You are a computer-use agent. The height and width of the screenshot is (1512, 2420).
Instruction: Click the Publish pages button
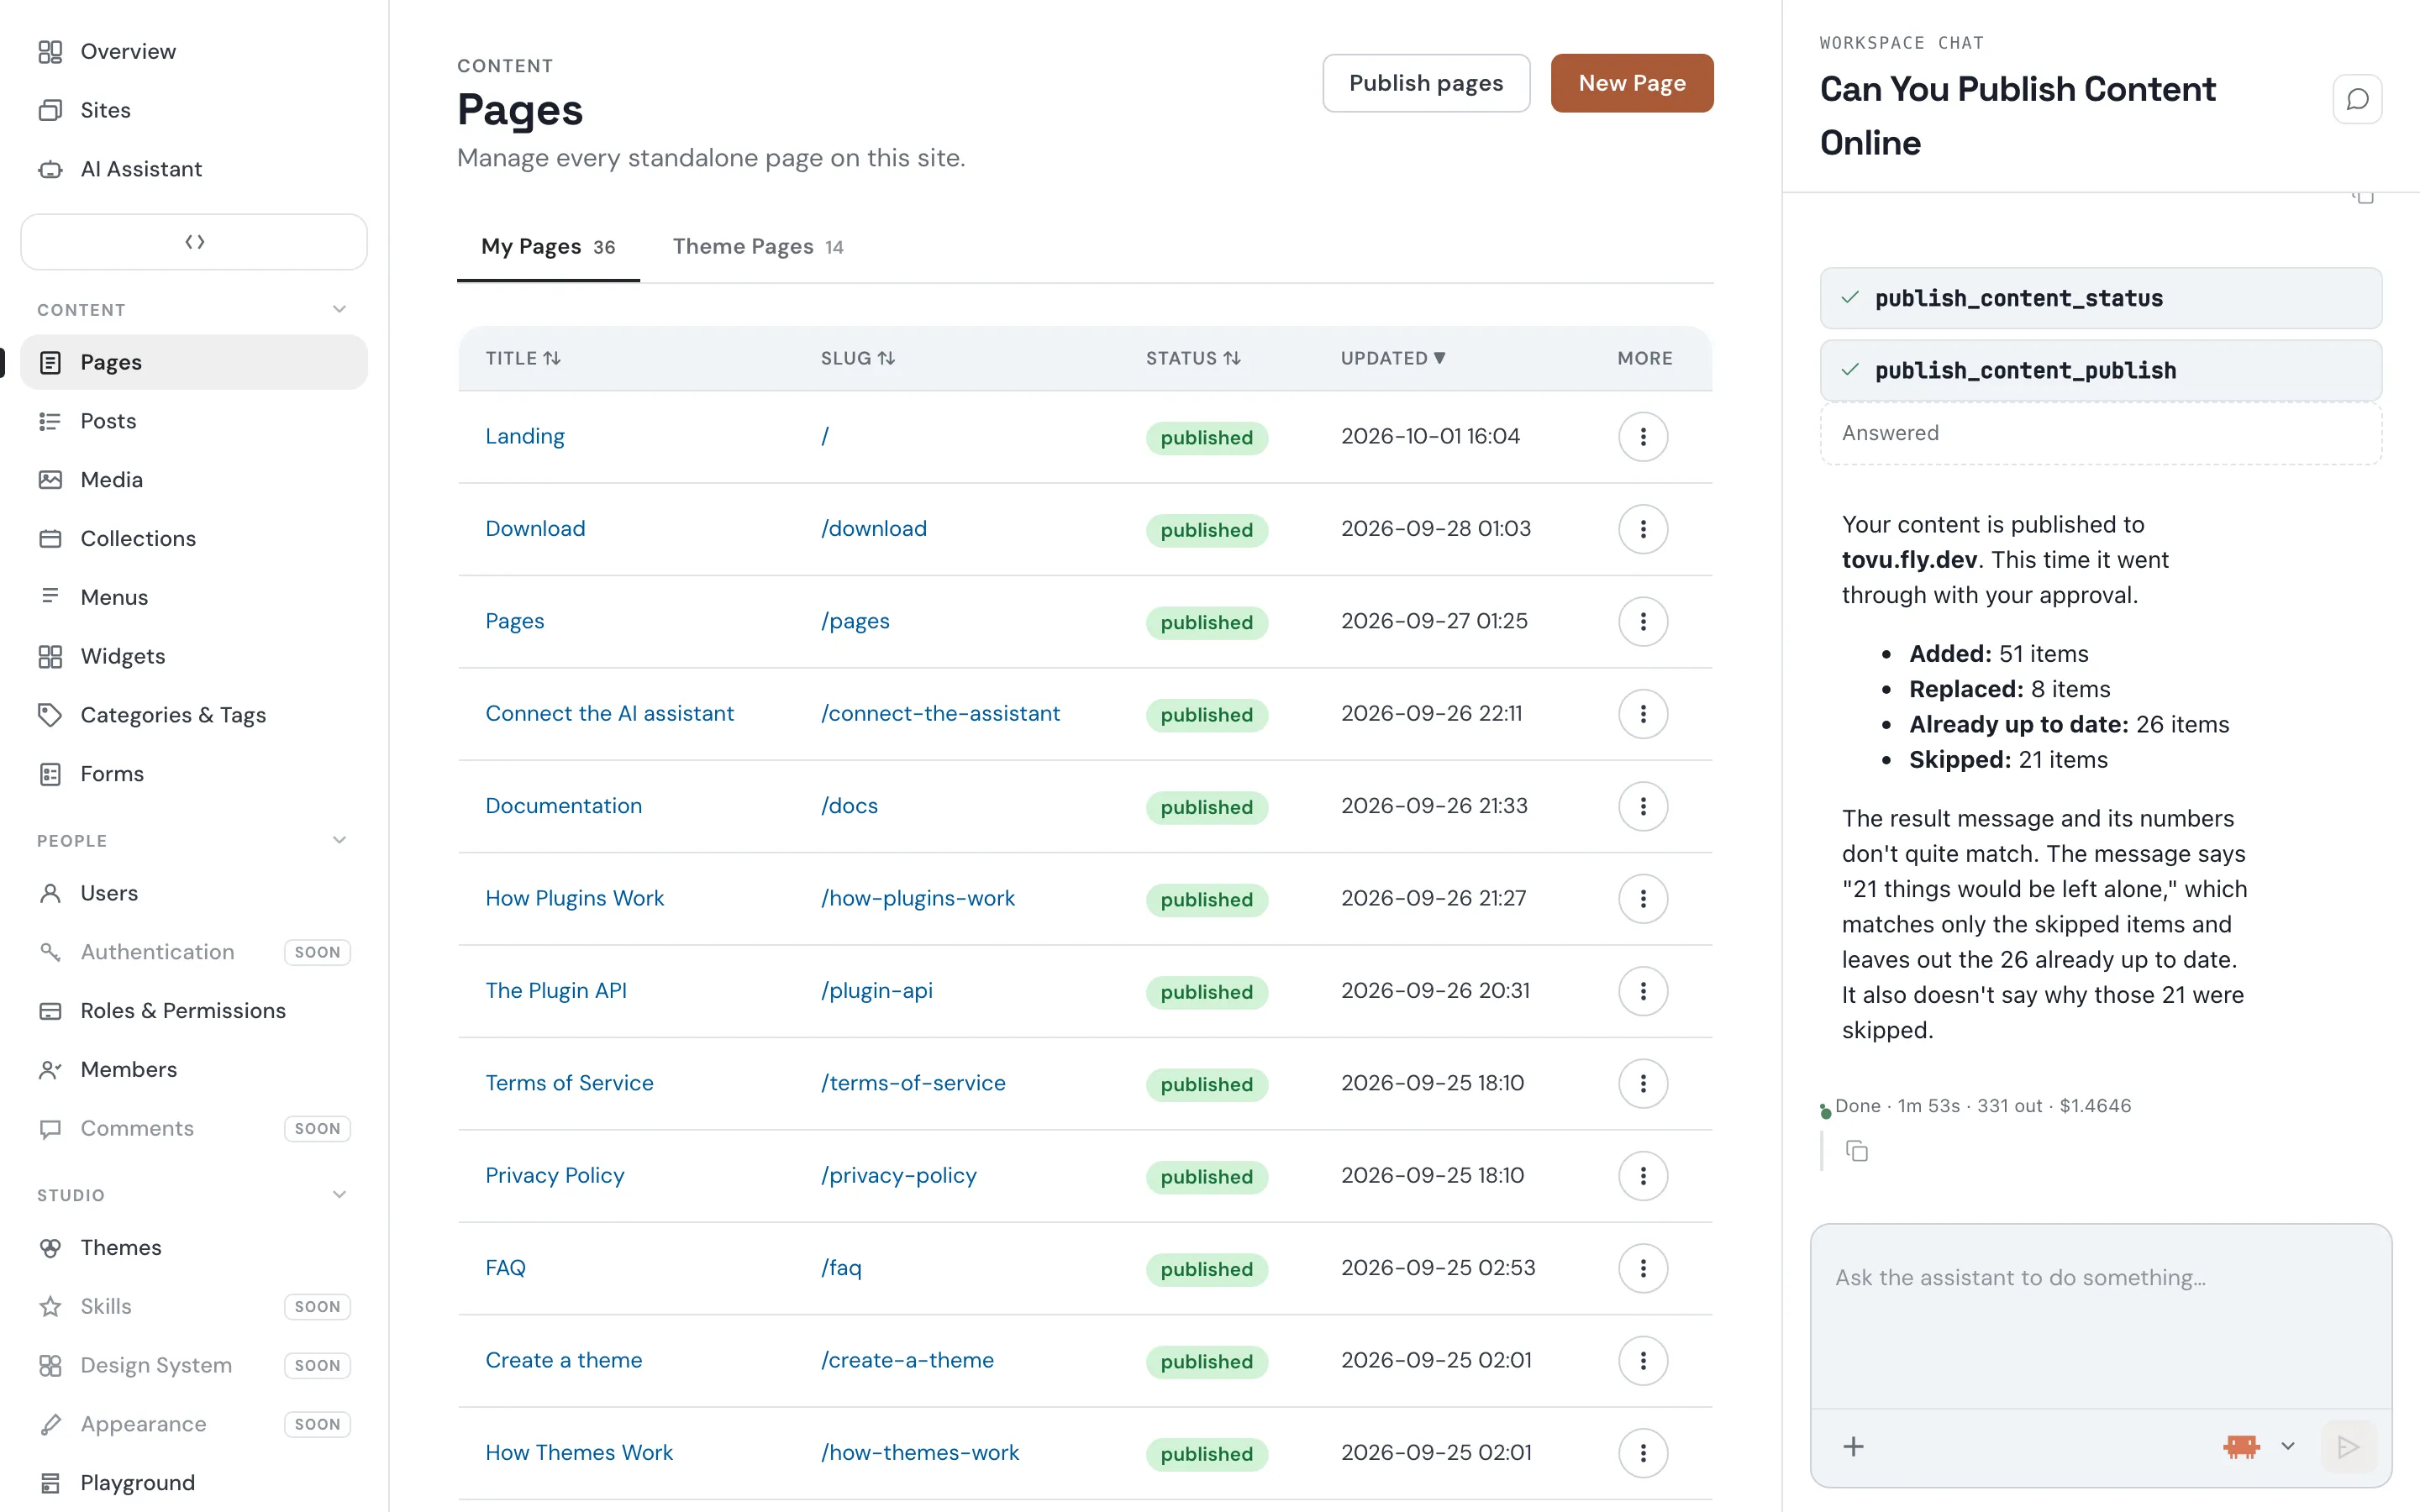point(1426,83)
